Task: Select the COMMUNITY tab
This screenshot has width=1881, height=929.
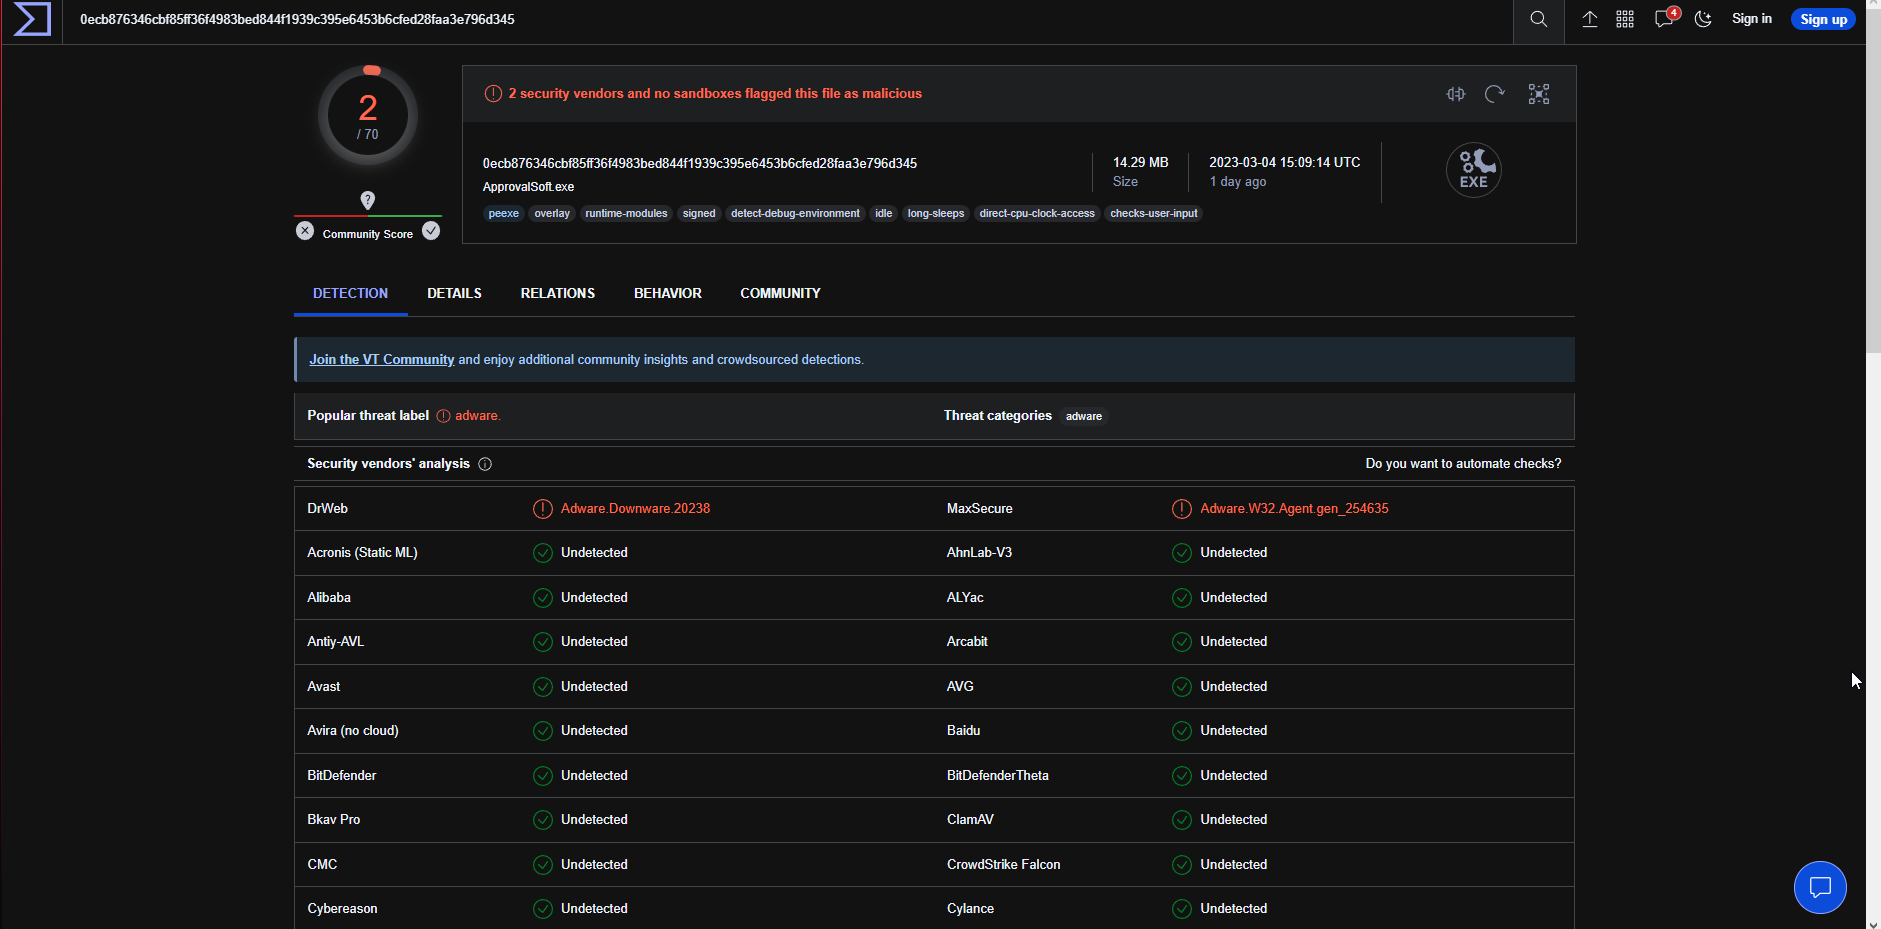Action: tap(780, 294)
